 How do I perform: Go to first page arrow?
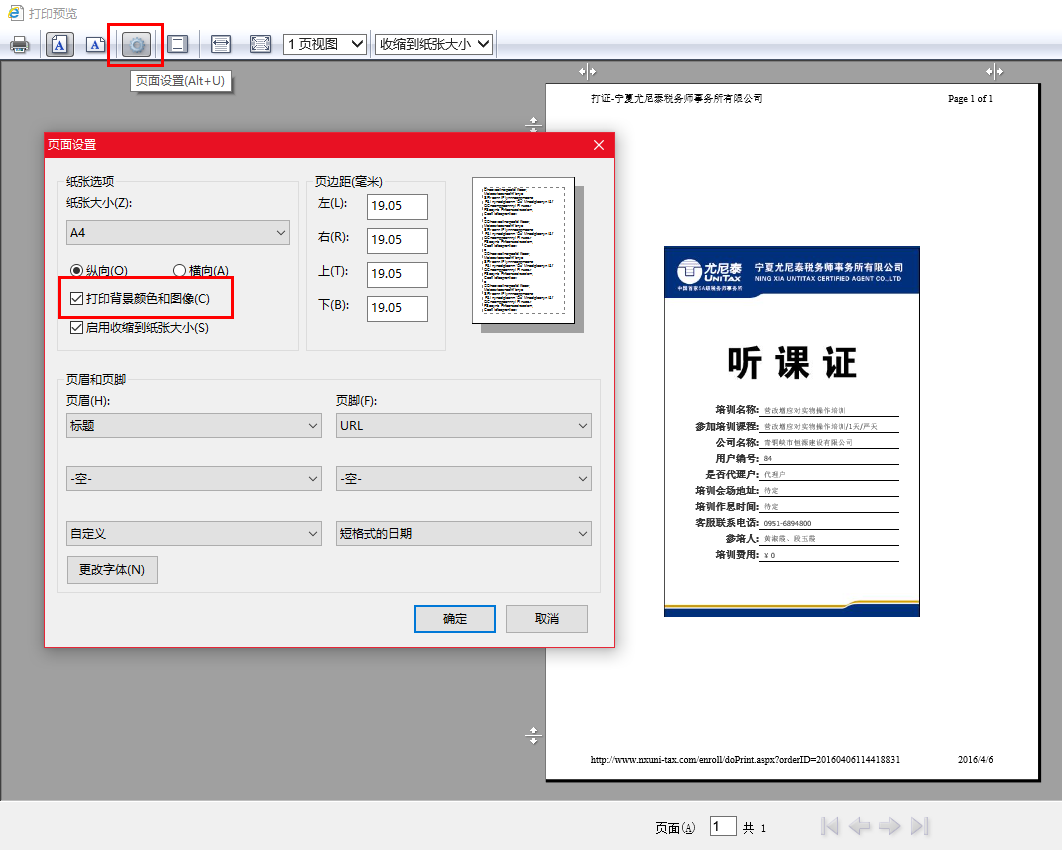pyautogui.click(x=829, y=826)
